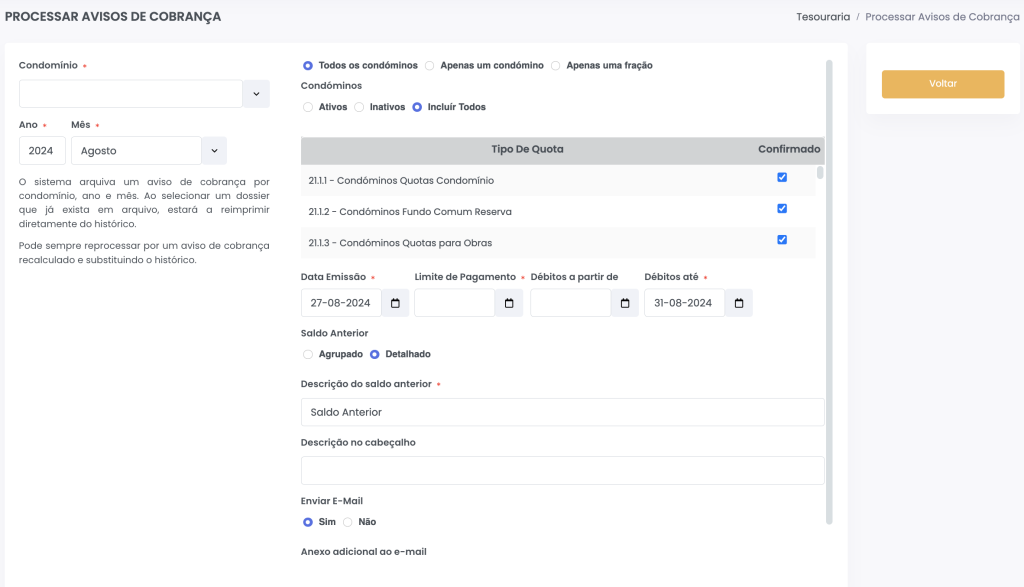The width and height of the screenshot is (1024, 587).
Task: Open the Agosto month combo box
Action: (x=136, y=151)
